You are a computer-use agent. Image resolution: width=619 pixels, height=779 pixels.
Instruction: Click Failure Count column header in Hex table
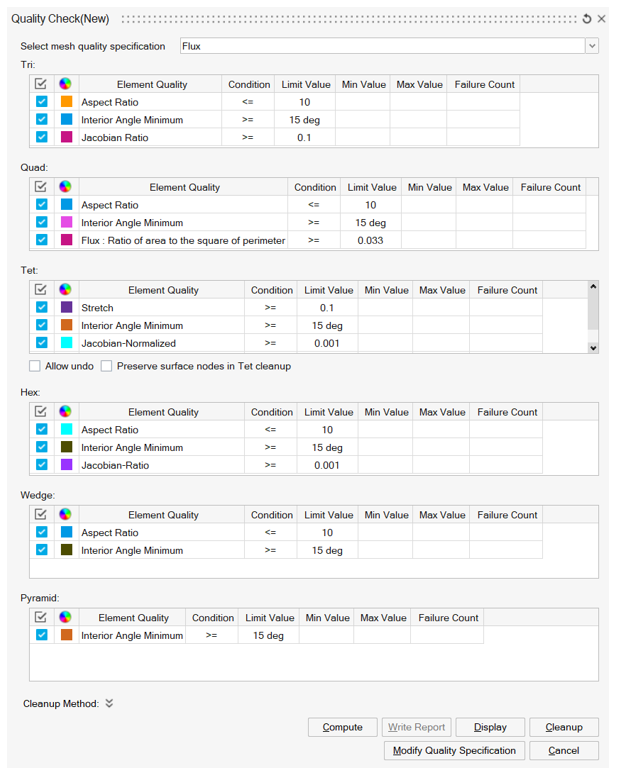(507, 412)
